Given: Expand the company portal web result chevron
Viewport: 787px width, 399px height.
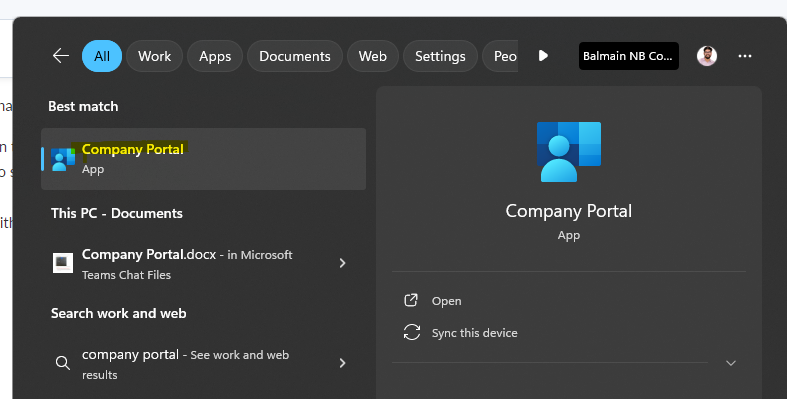Looking at the screenshot, I should (x=342, y=363).
